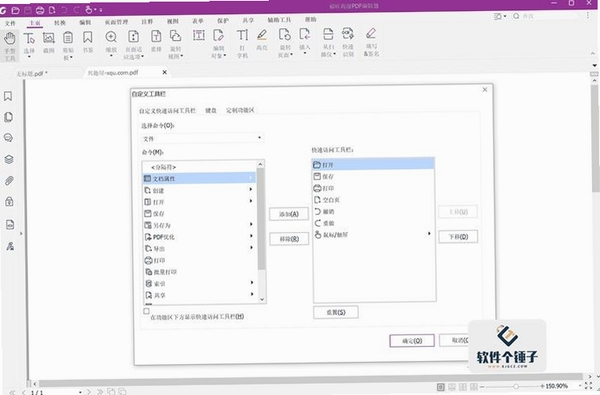Expand the 鼠标/触屏 submenu arrow in right list
Image resolution: width=600 pixels, height=395 pixels.
[x=429, y=233]
